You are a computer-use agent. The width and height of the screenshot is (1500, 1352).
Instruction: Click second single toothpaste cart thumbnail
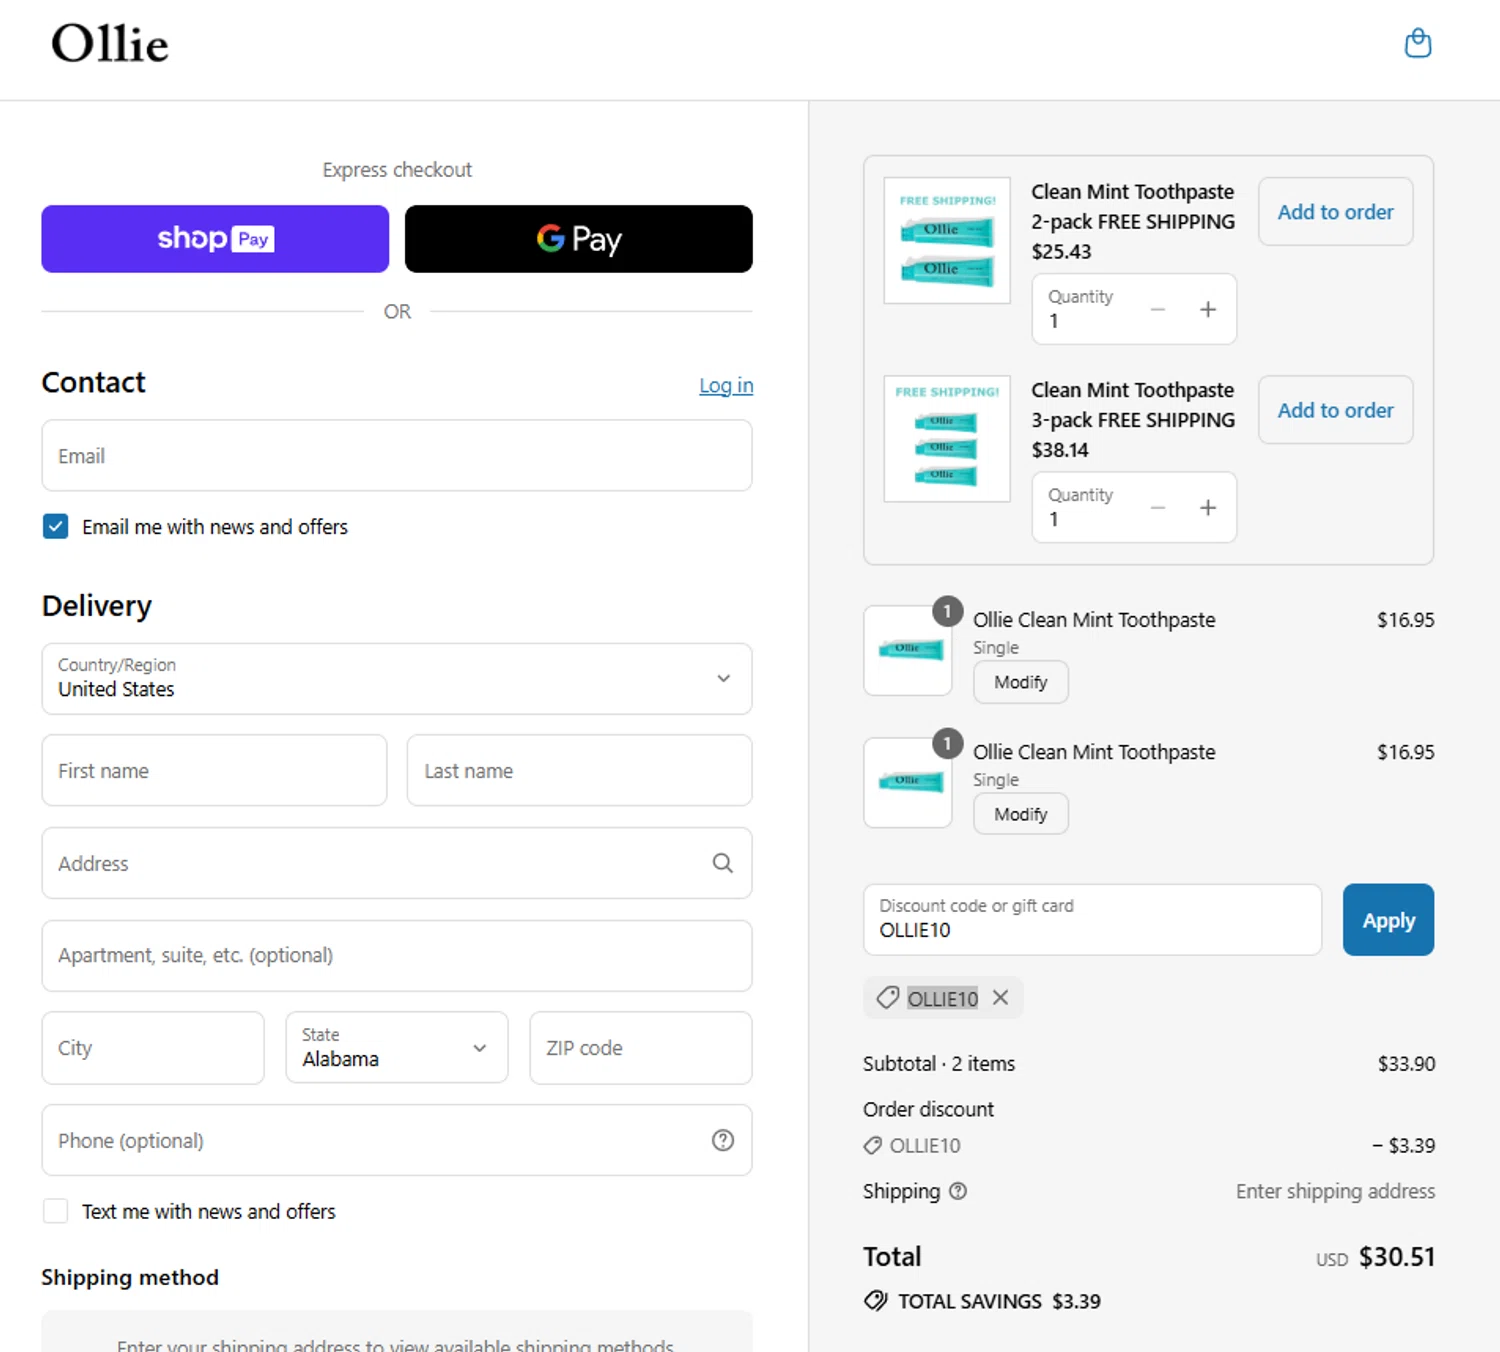[908, 782]
